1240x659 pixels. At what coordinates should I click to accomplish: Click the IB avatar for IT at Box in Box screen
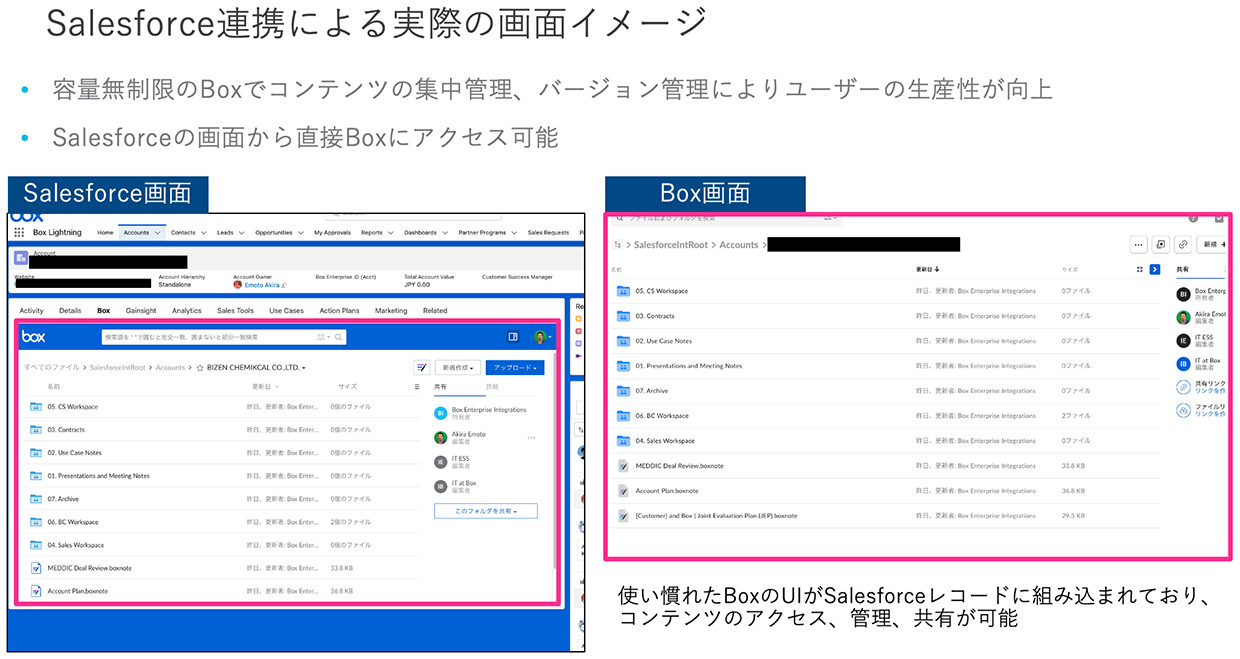tap(1183, 364)
